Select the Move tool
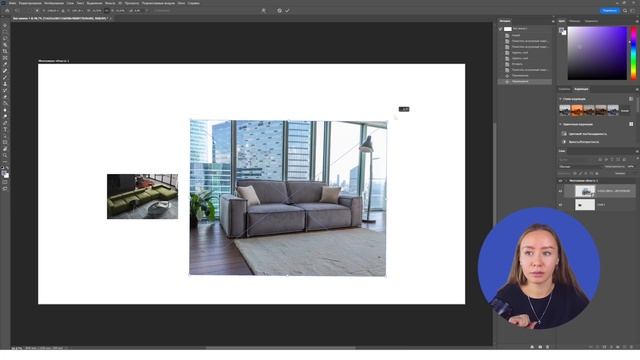The image size is (640, 360). 5,25
